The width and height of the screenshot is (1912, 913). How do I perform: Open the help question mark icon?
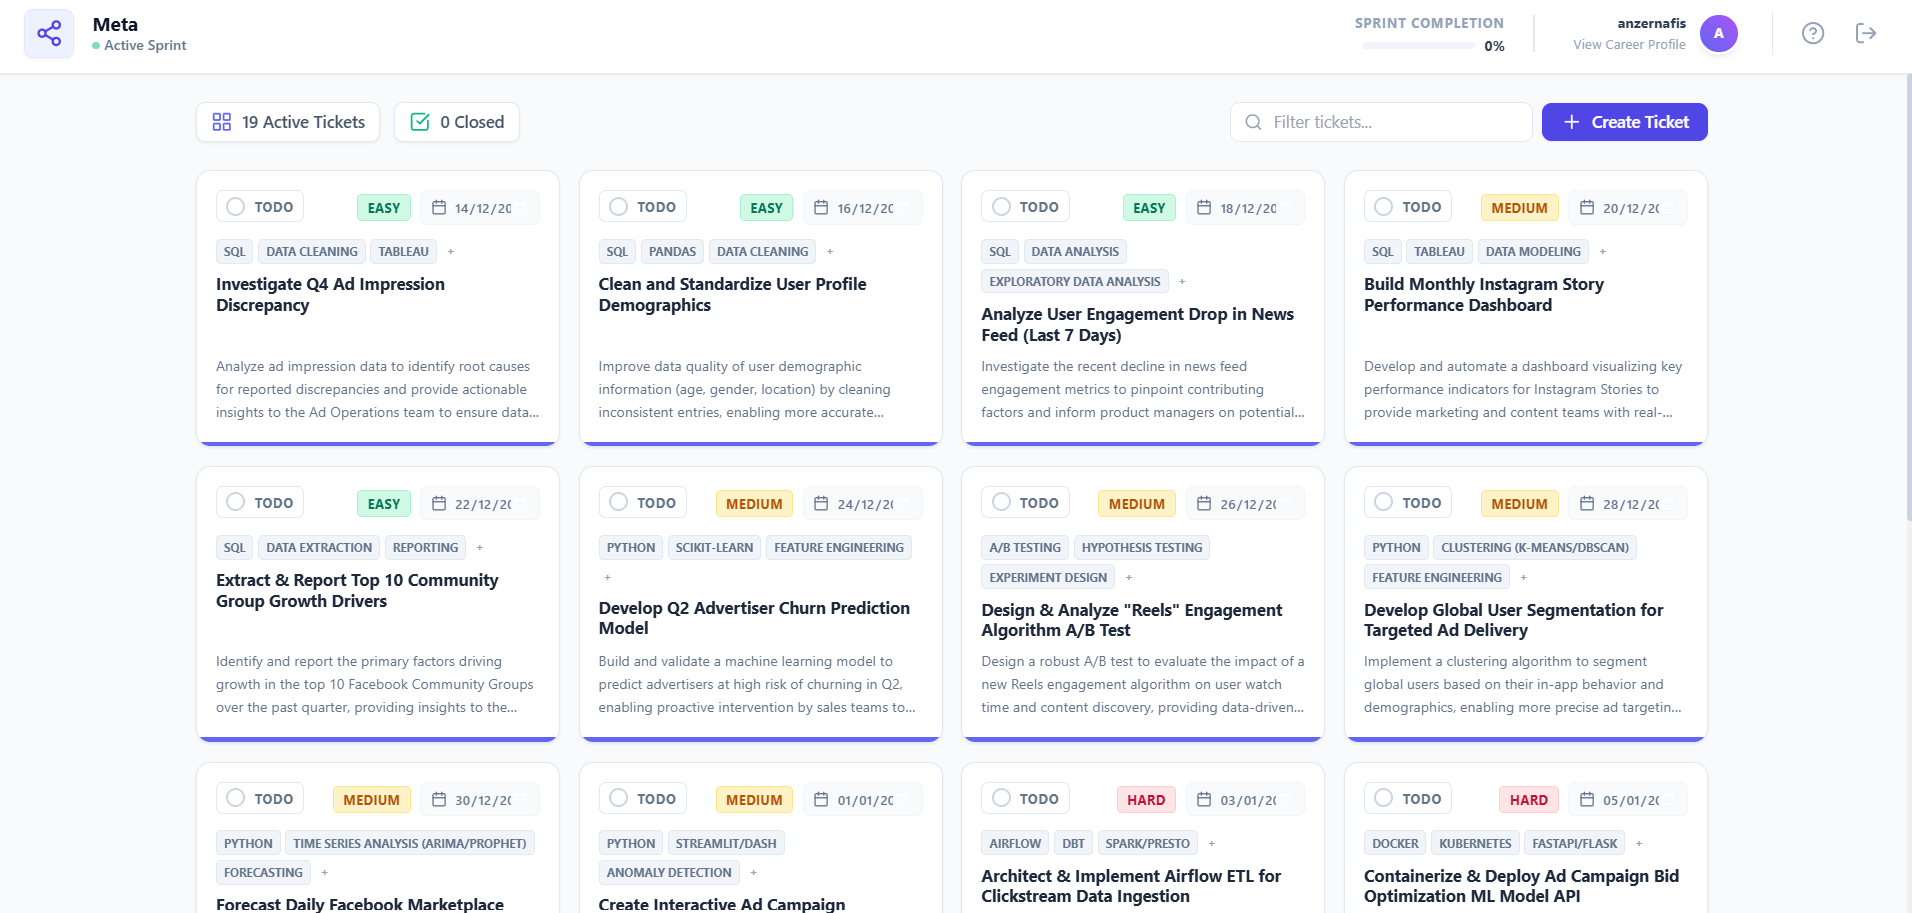pos(1813,34)
